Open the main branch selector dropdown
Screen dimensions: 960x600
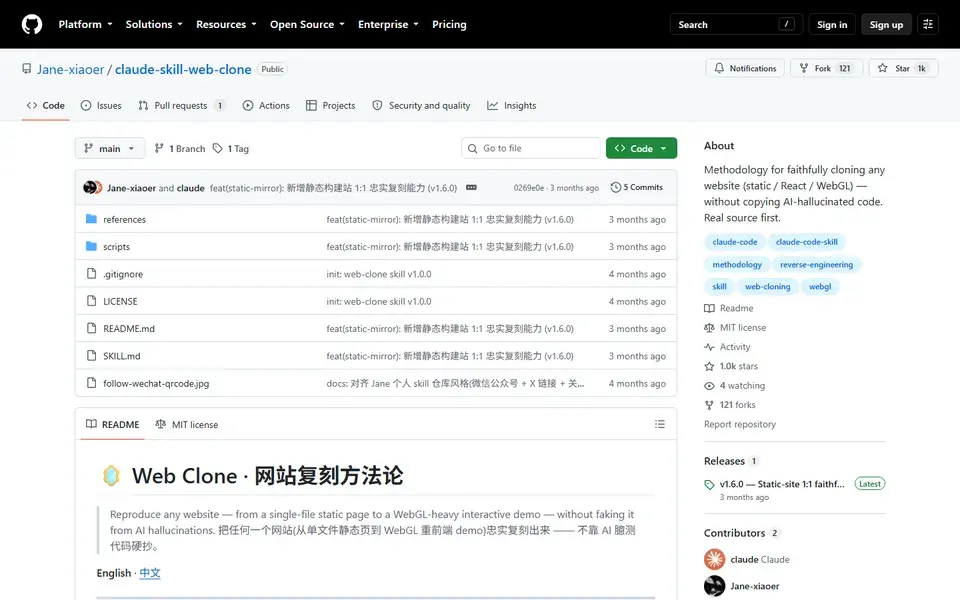point(110,148)
